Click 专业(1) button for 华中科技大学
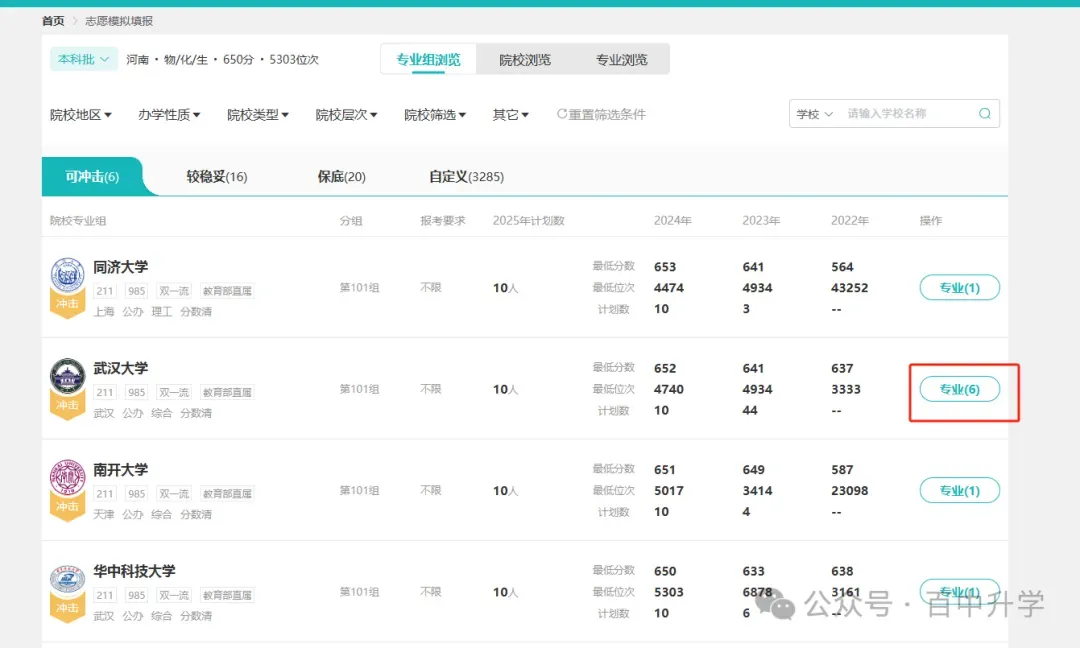 959,592
